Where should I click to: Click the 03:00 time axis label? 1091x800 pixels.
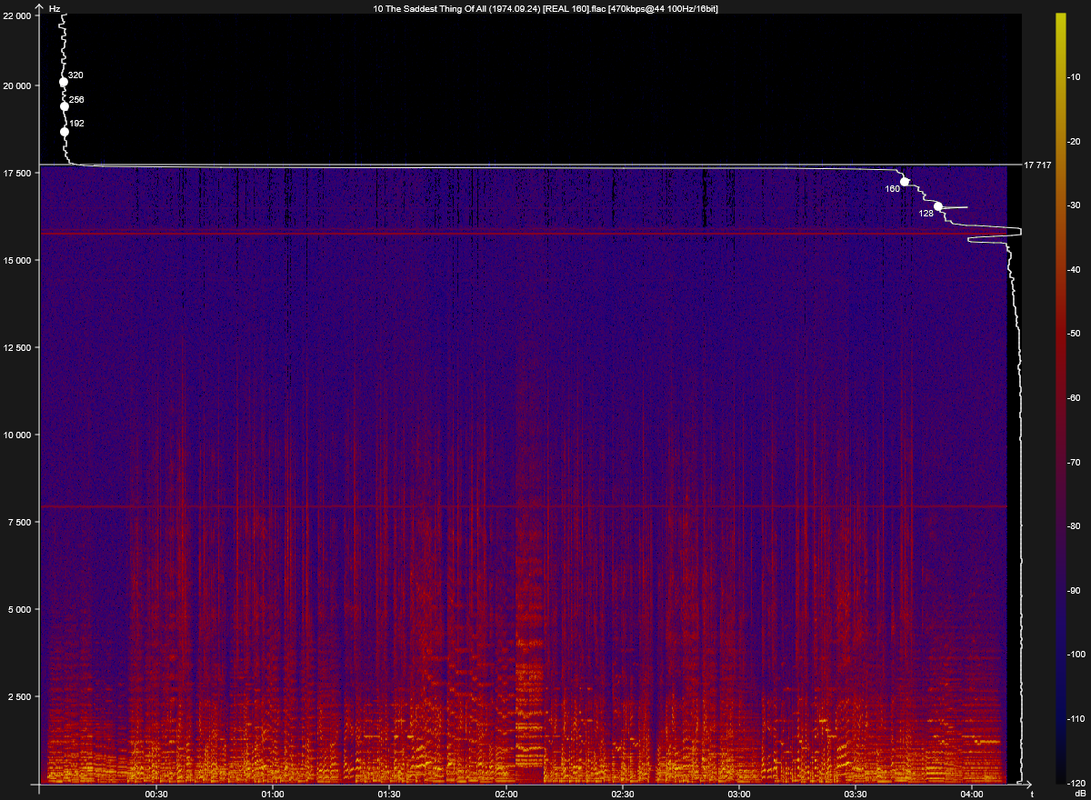tap(739, 794)
